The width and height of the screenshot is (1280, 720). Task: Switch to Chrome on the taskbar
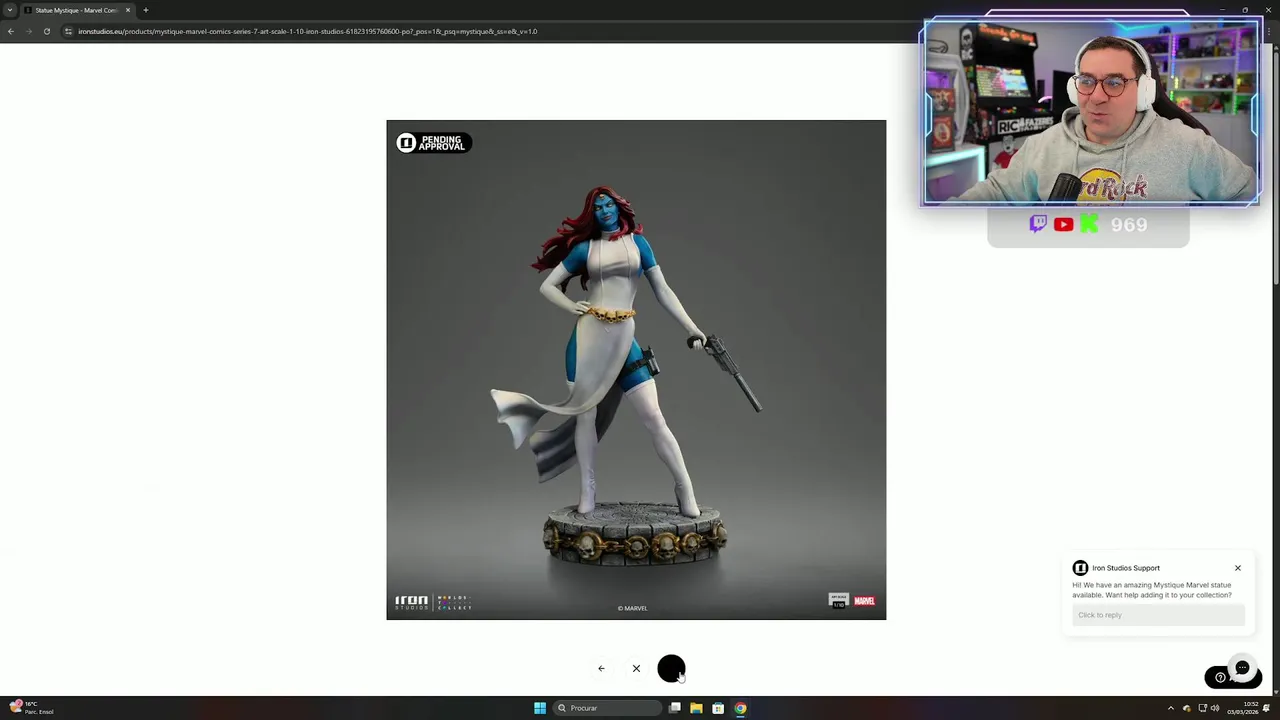pyautogui.click(x=740, y=708)
